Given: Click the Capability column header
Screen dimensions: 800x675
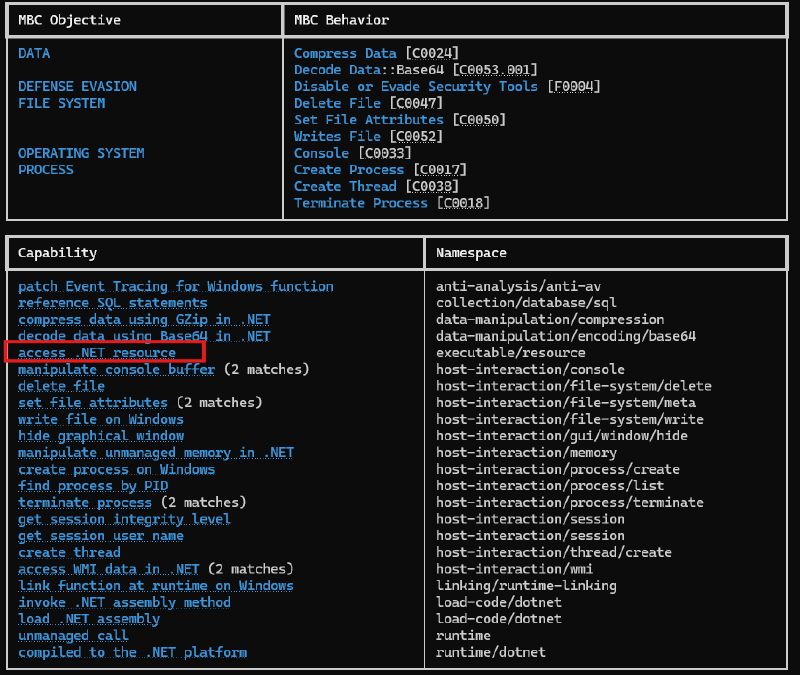Looking at the screenshot, I should (58, 253).
